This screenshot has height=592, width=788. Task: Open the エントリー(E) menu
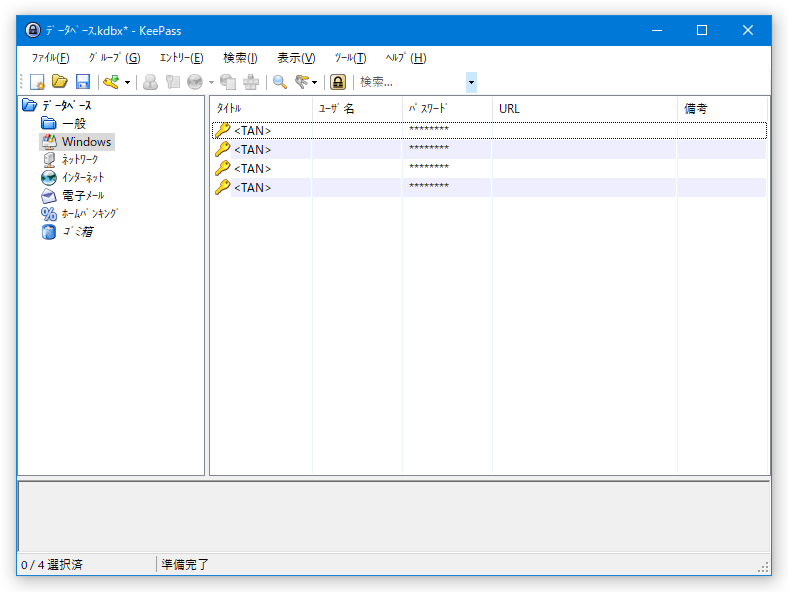pos(181,58)
